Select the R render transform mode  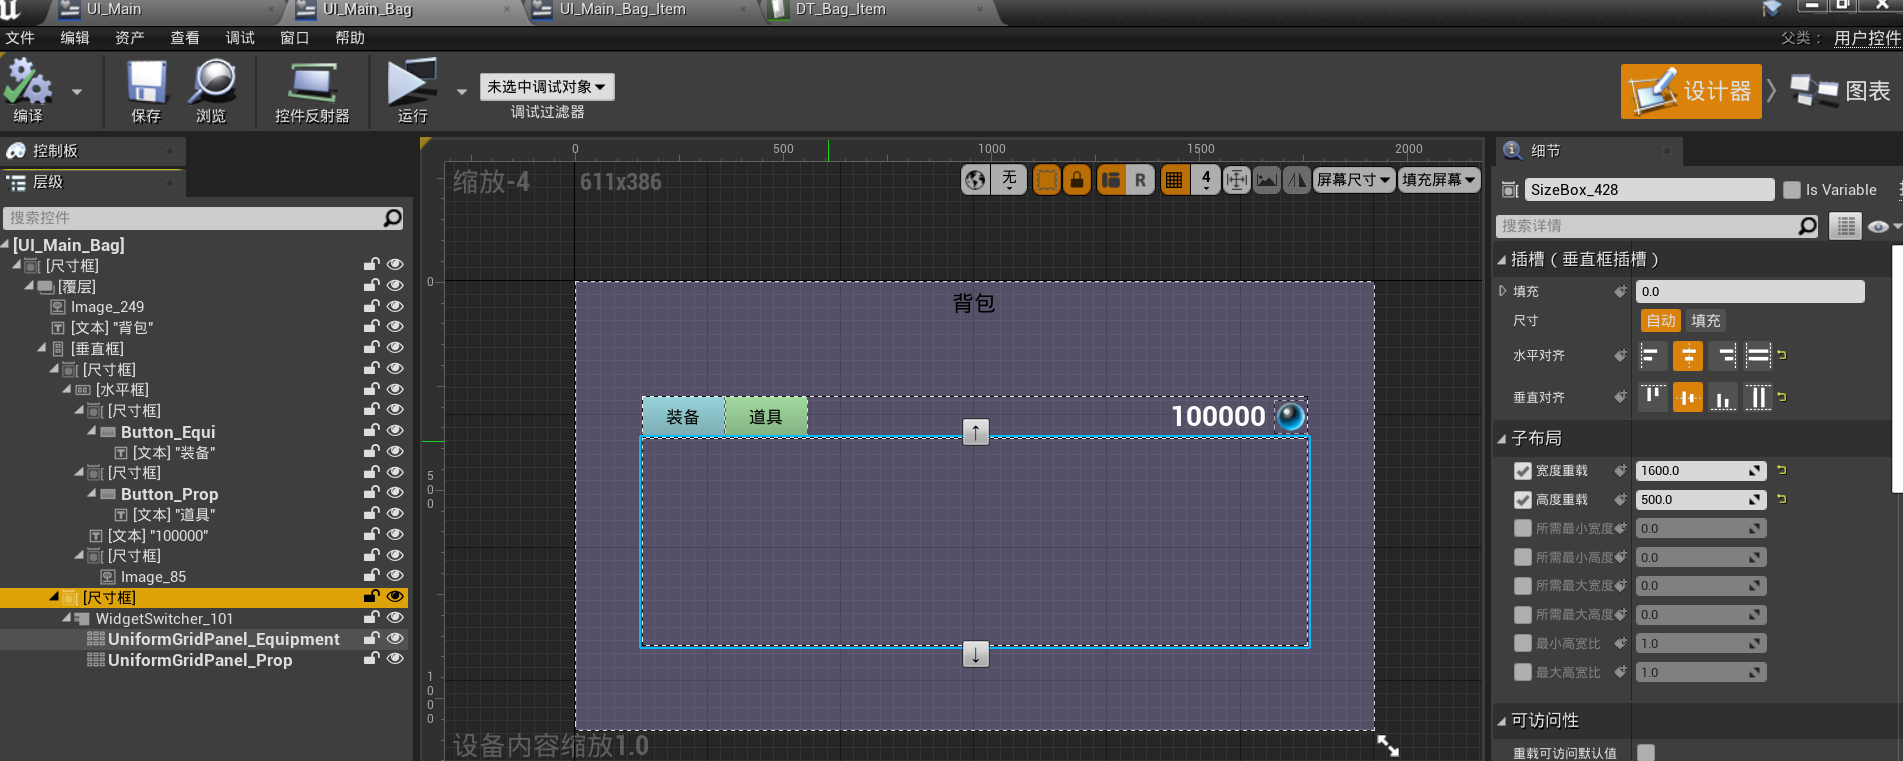pyautogui.click(x=1140, y=180)
